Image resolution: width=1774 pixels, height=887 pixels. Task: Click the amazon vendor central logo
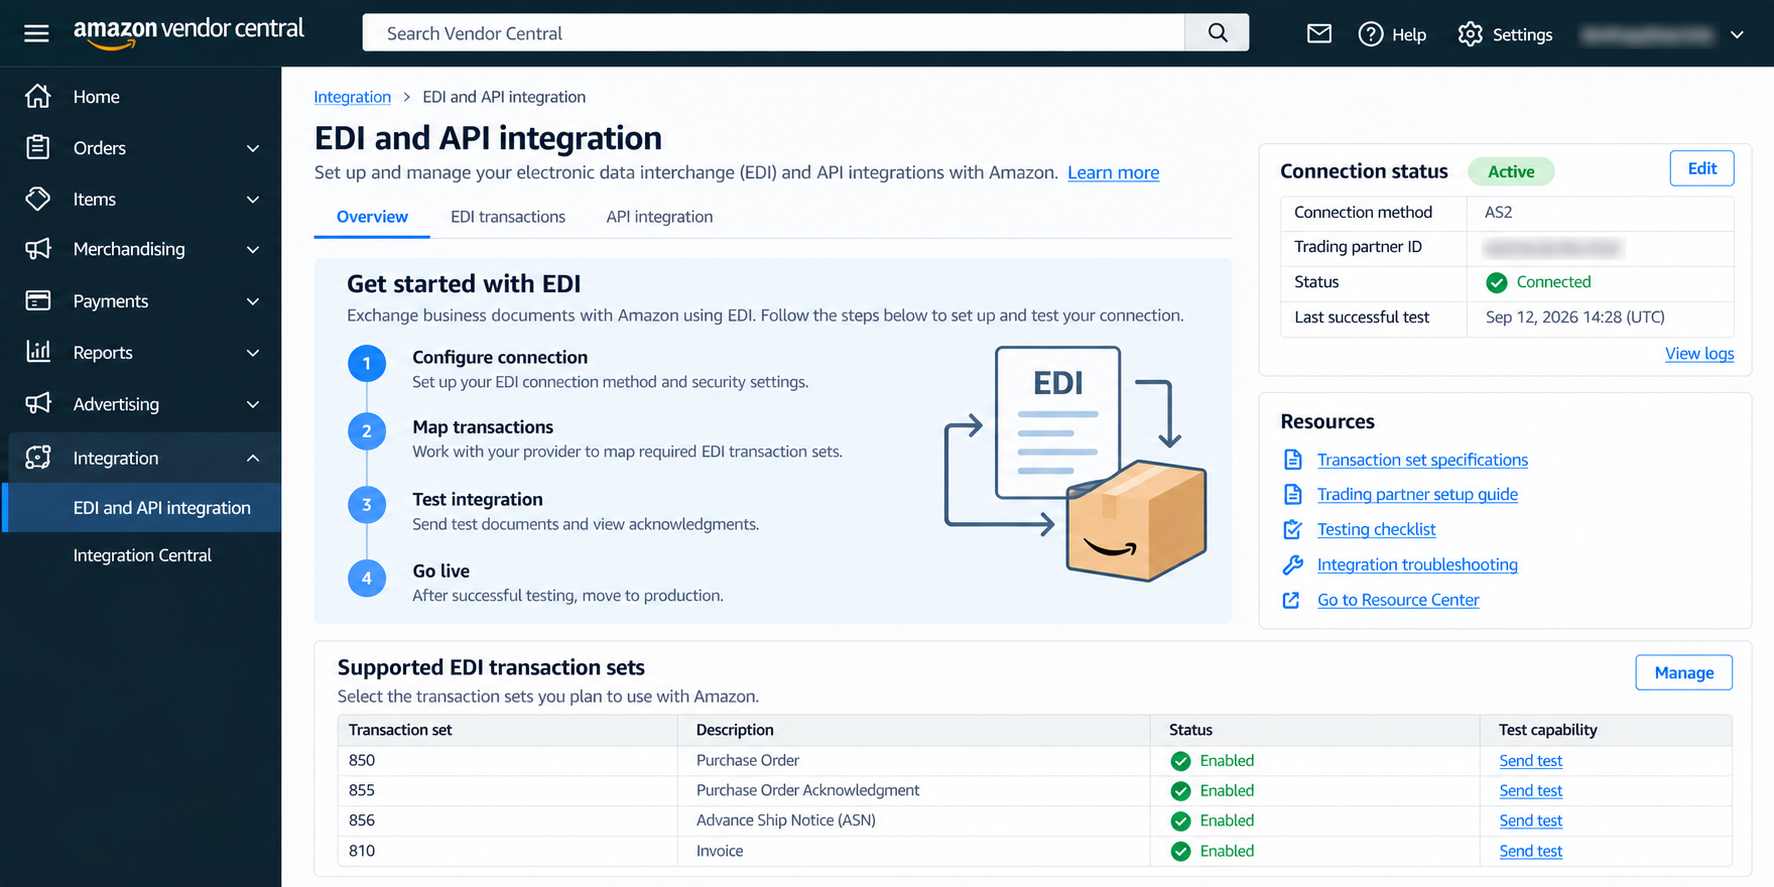coord(188,32)
